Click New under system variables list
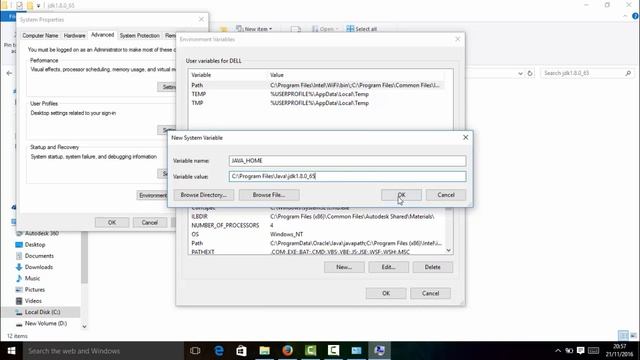This screenshot has height=360, width=640. pyautogui.click(x=344, y=267)
